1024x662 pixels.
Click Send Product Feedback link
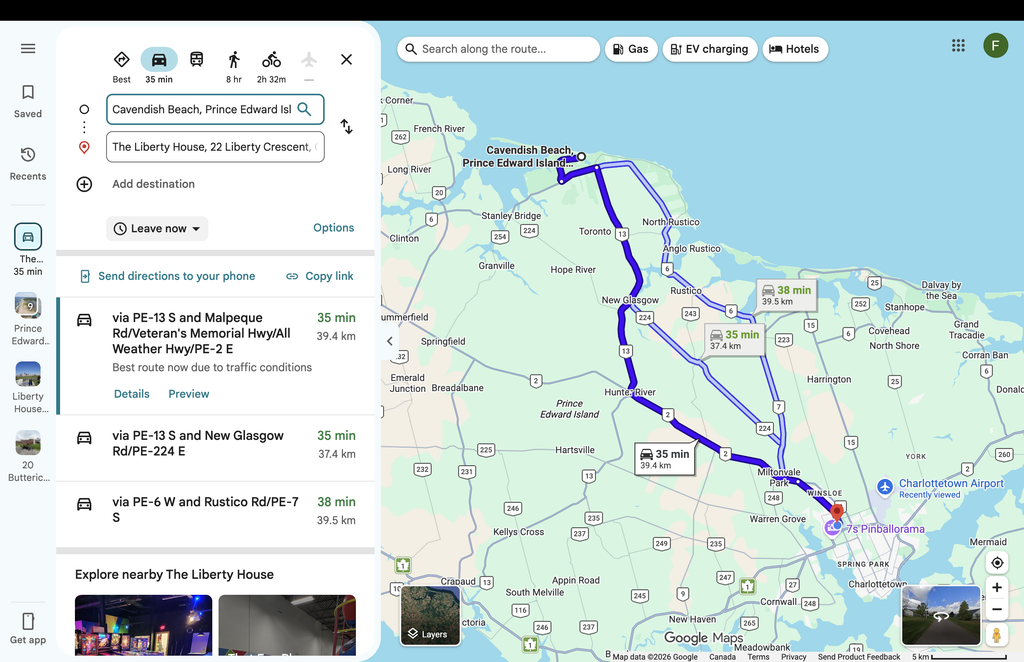(859, 657)
